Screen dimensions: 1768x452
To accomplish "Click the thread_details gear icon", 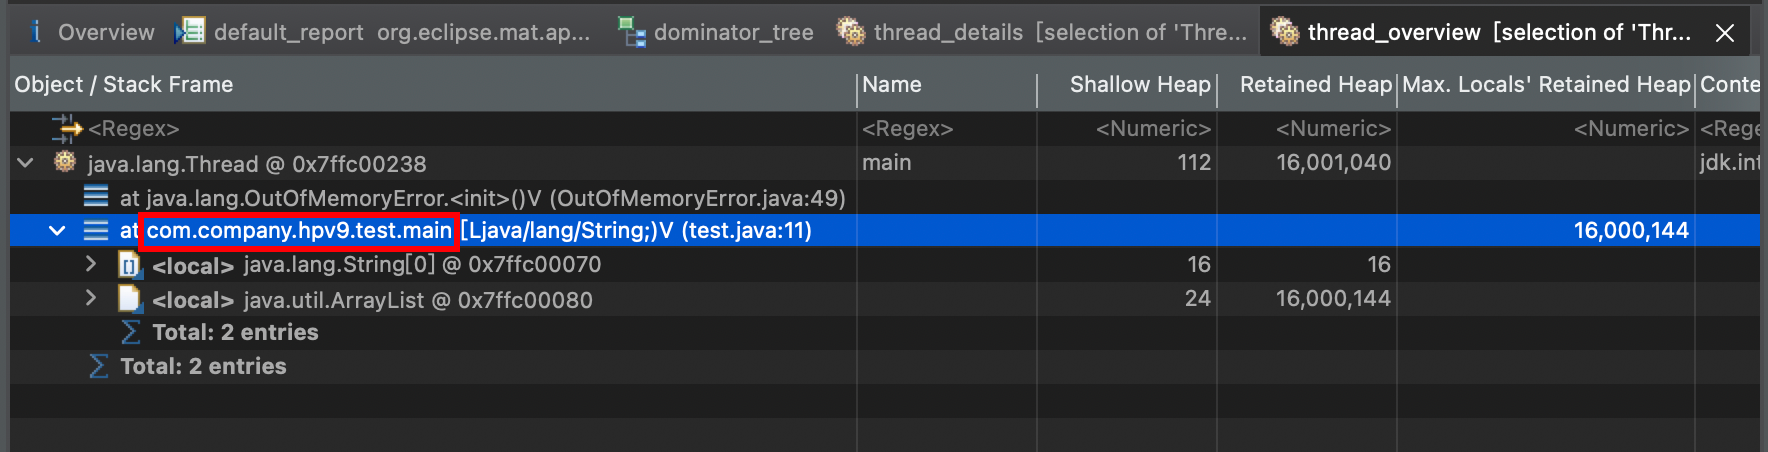I will (851, 32).
